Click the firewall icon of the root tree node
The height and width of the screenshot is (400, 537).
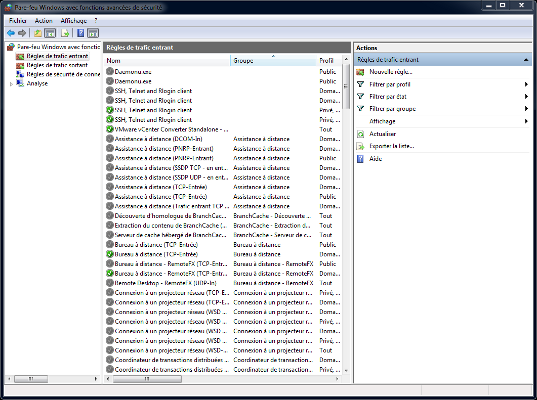11,47
